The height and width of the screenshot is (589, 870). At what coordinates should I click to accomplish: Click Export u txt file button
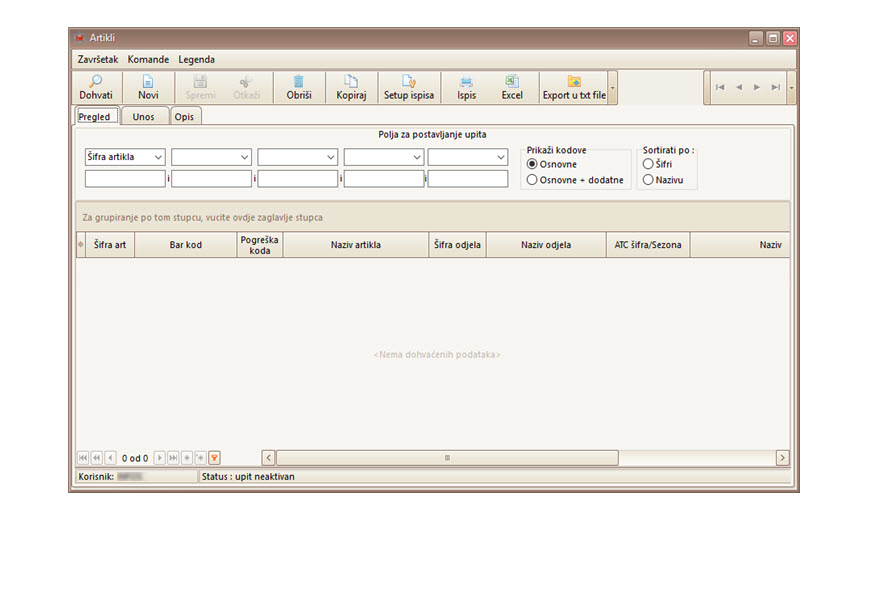574,88
